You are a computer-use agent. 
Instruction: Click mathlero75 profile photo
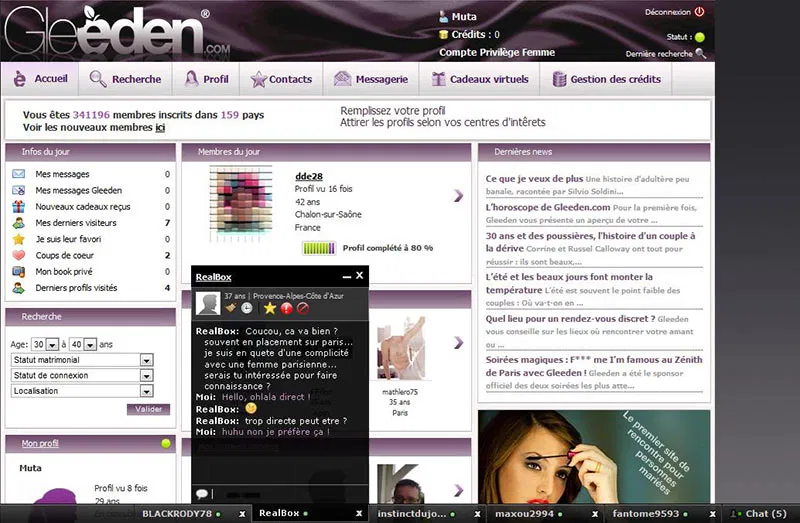click(x=401, y=348)
